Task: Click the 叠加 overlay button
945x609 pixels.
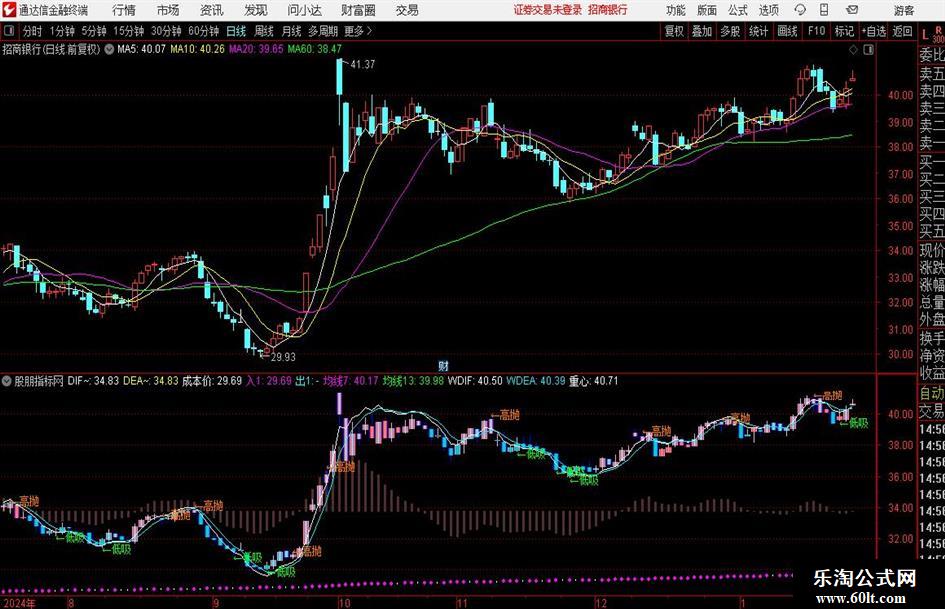Action: (702, 31)
